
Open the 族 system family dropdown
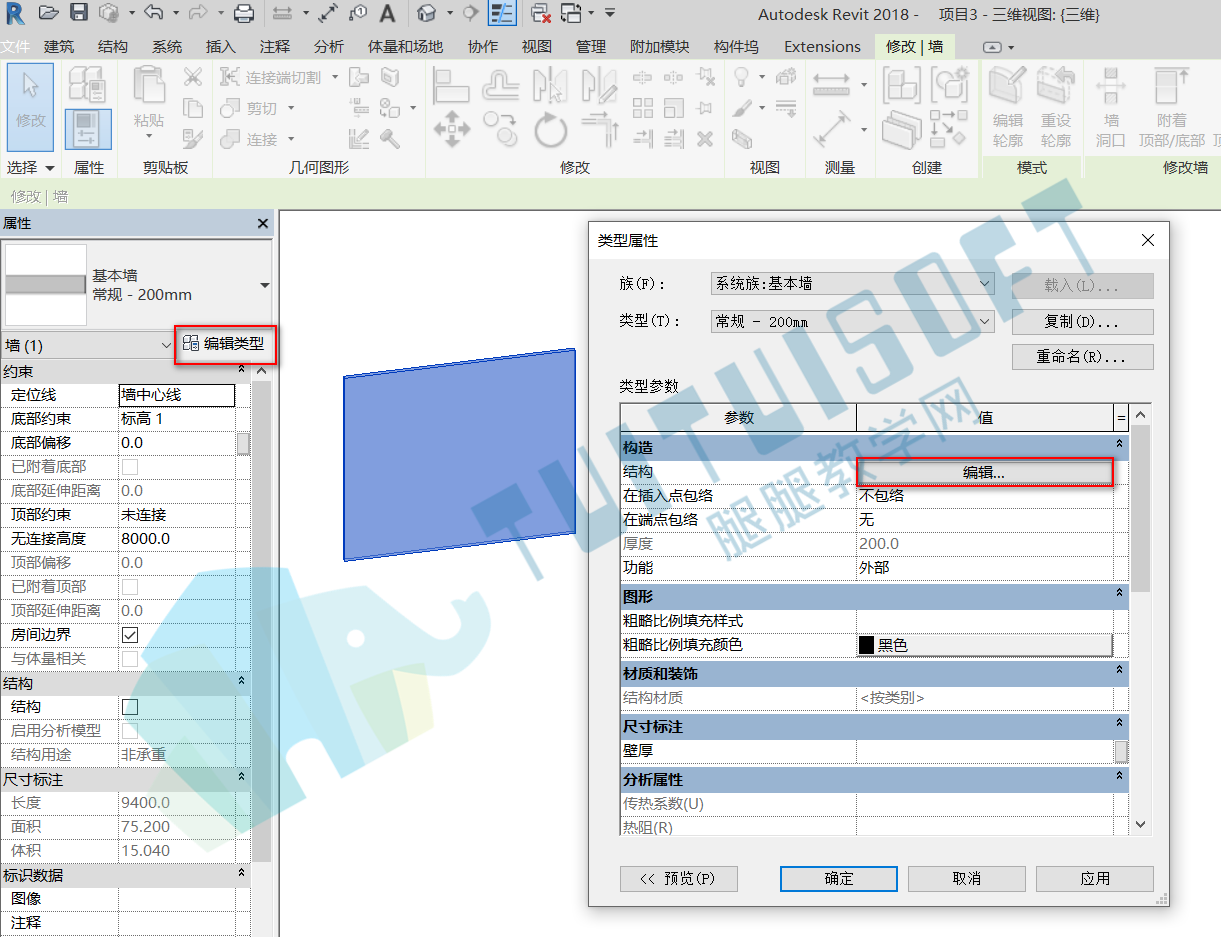(x=852, y=284)
